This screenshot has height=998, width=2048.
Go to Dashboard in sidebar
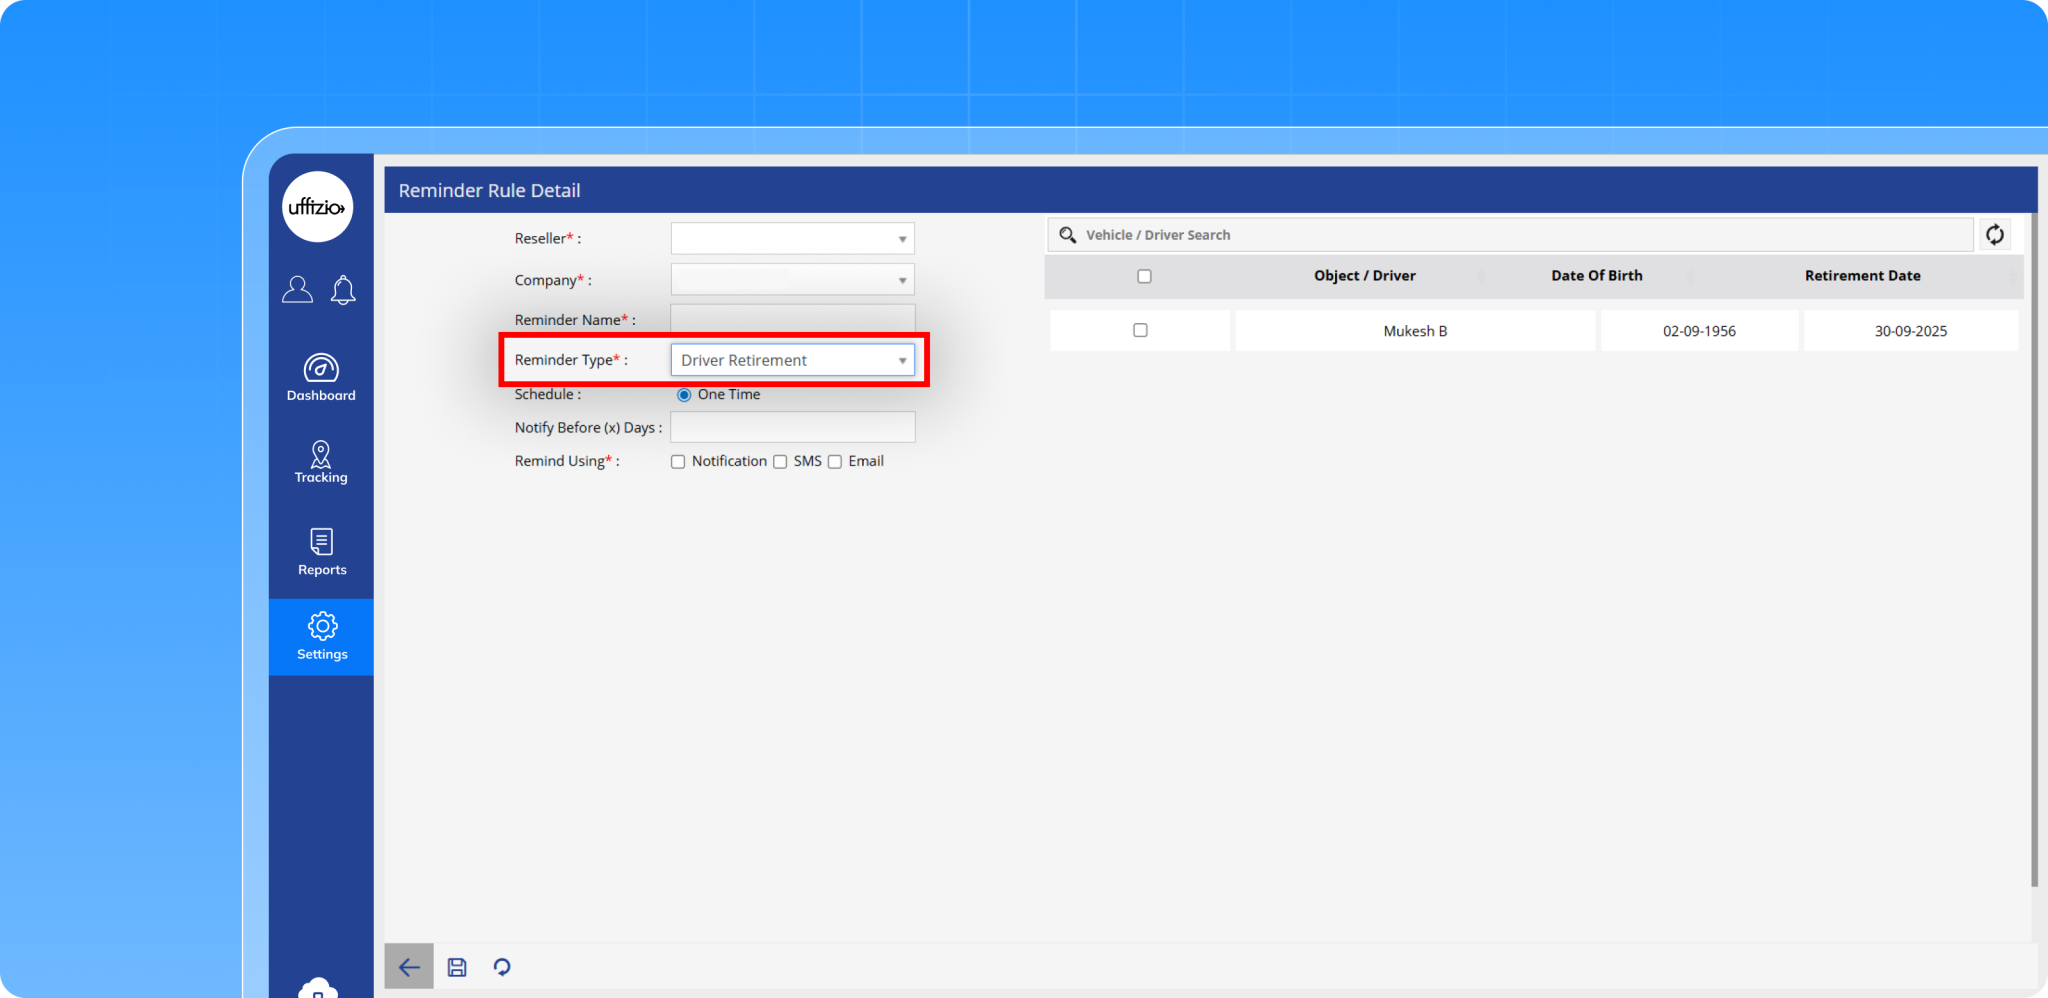click(321, 378)
